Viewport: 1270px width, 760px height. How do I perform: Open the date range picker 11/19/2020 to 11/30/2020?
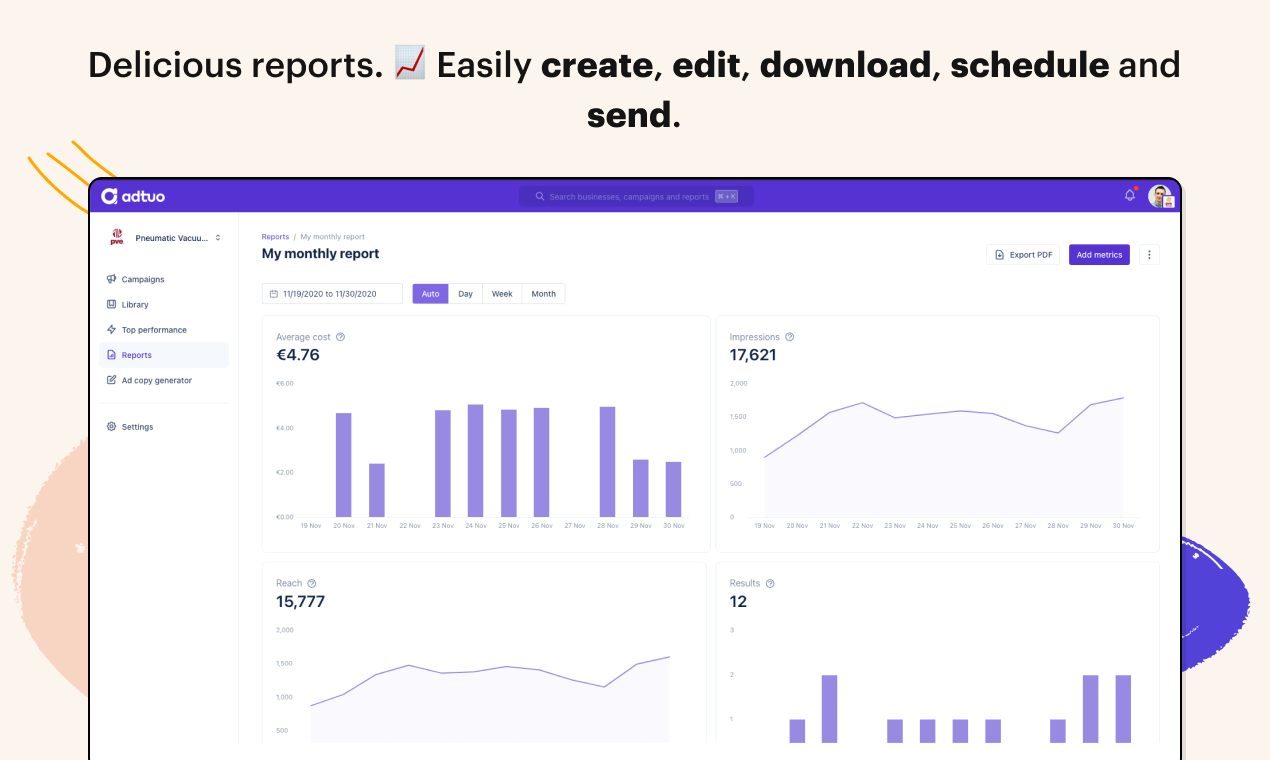332,294
